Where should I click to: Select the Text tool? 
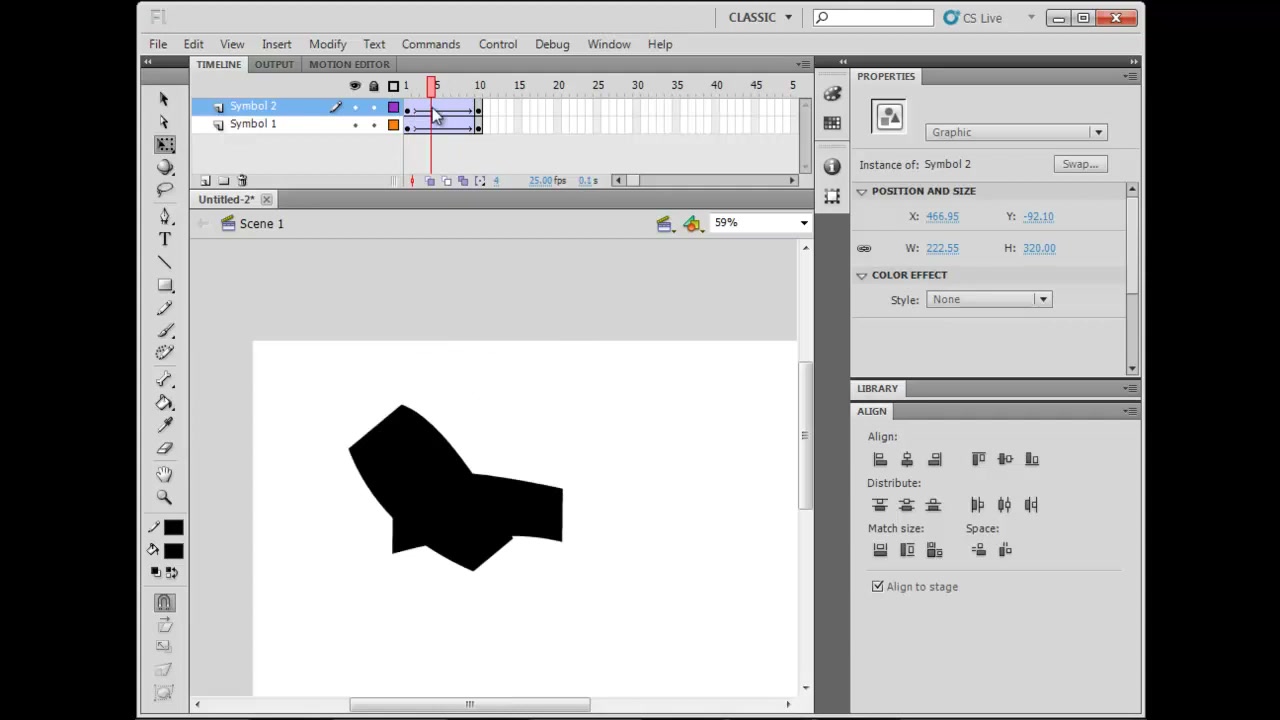point(165,240)
